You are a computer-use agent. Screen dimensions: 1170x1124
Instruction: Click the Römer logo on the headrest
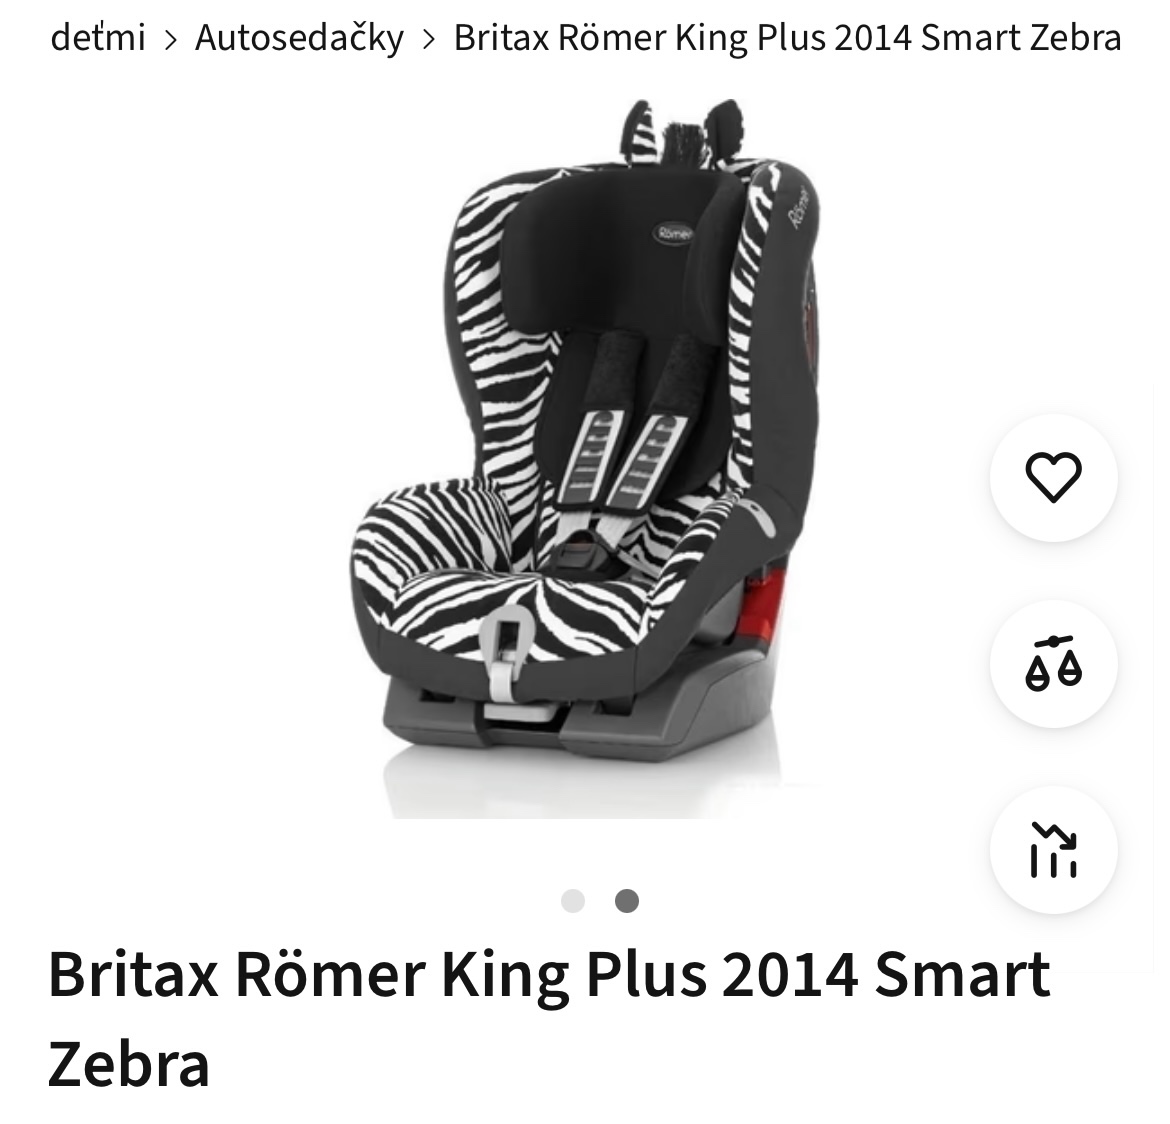point(674,234)
